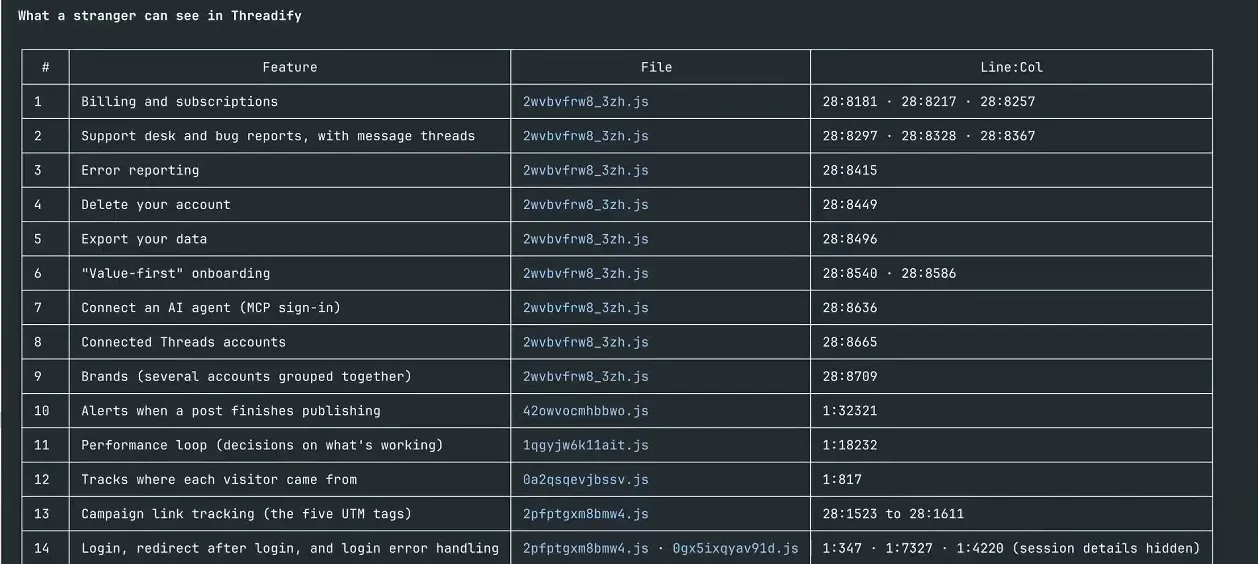Click the "#" column header
This screenshot has height=564, width=1258.
(46, 67)
